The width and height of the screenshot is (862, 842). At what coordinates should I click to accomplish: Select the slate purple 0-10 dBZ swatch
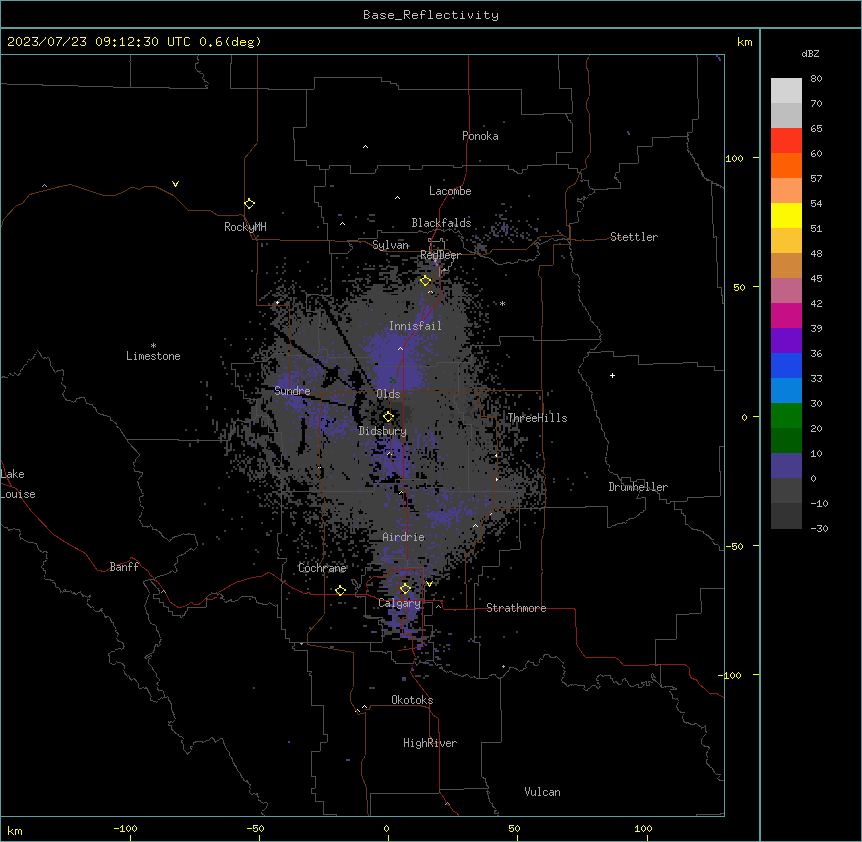(786, 466)
